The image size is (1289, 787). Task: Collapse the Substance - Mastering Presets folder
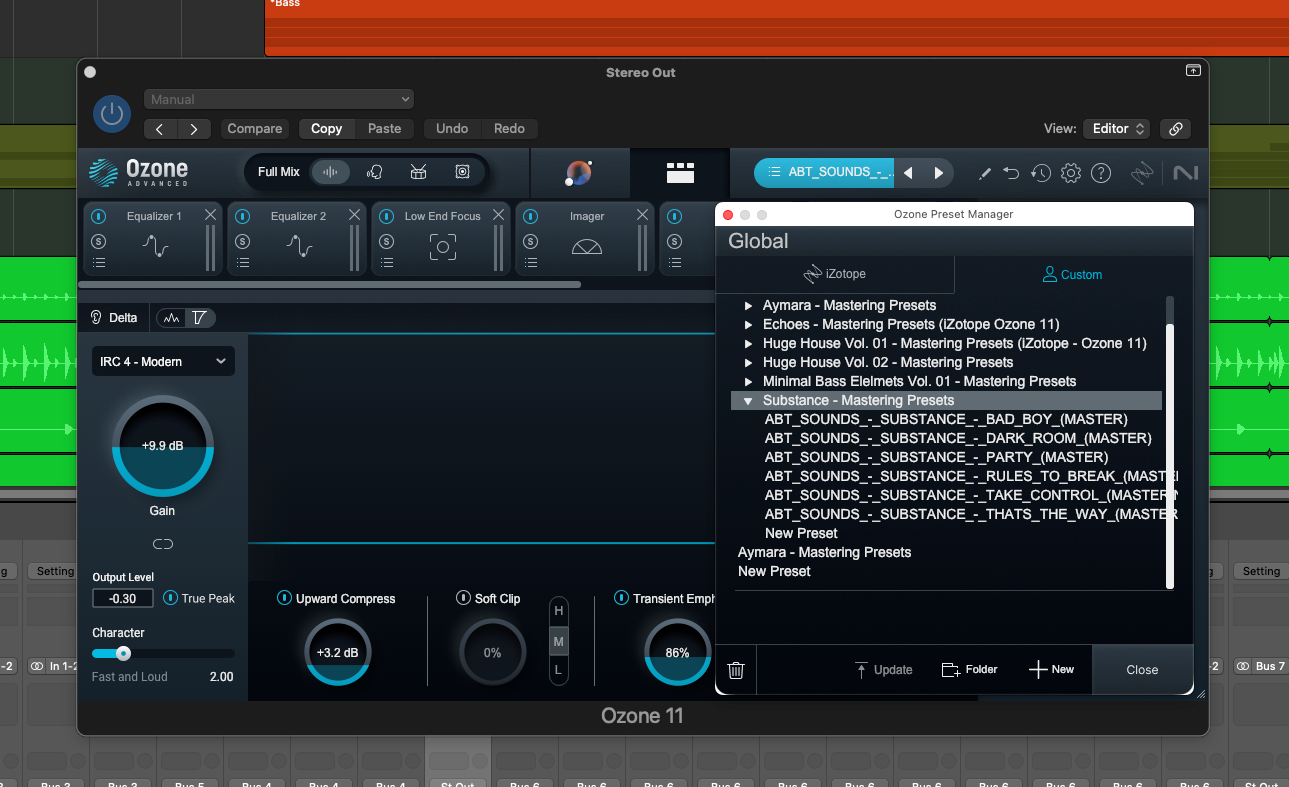748,400
